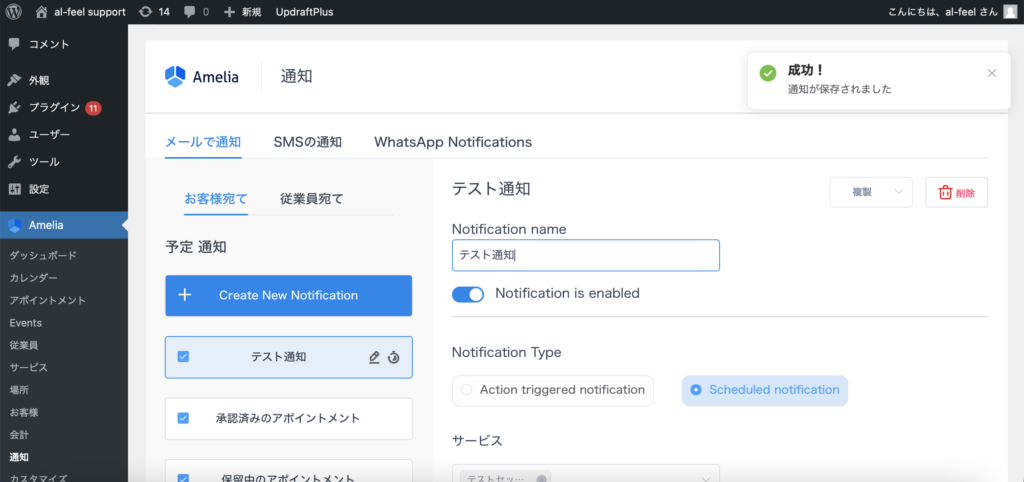The height and width of the screenshot is (482, 1024).
Task: Click the WordPress logo icon
Action: click(13, 12)
